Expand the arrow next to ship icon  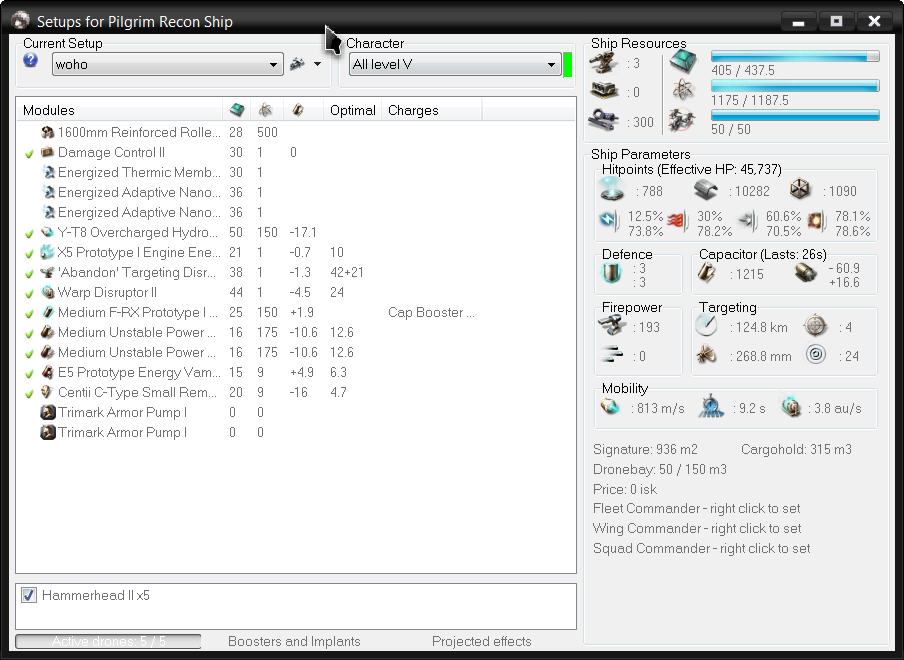point(317,64)
